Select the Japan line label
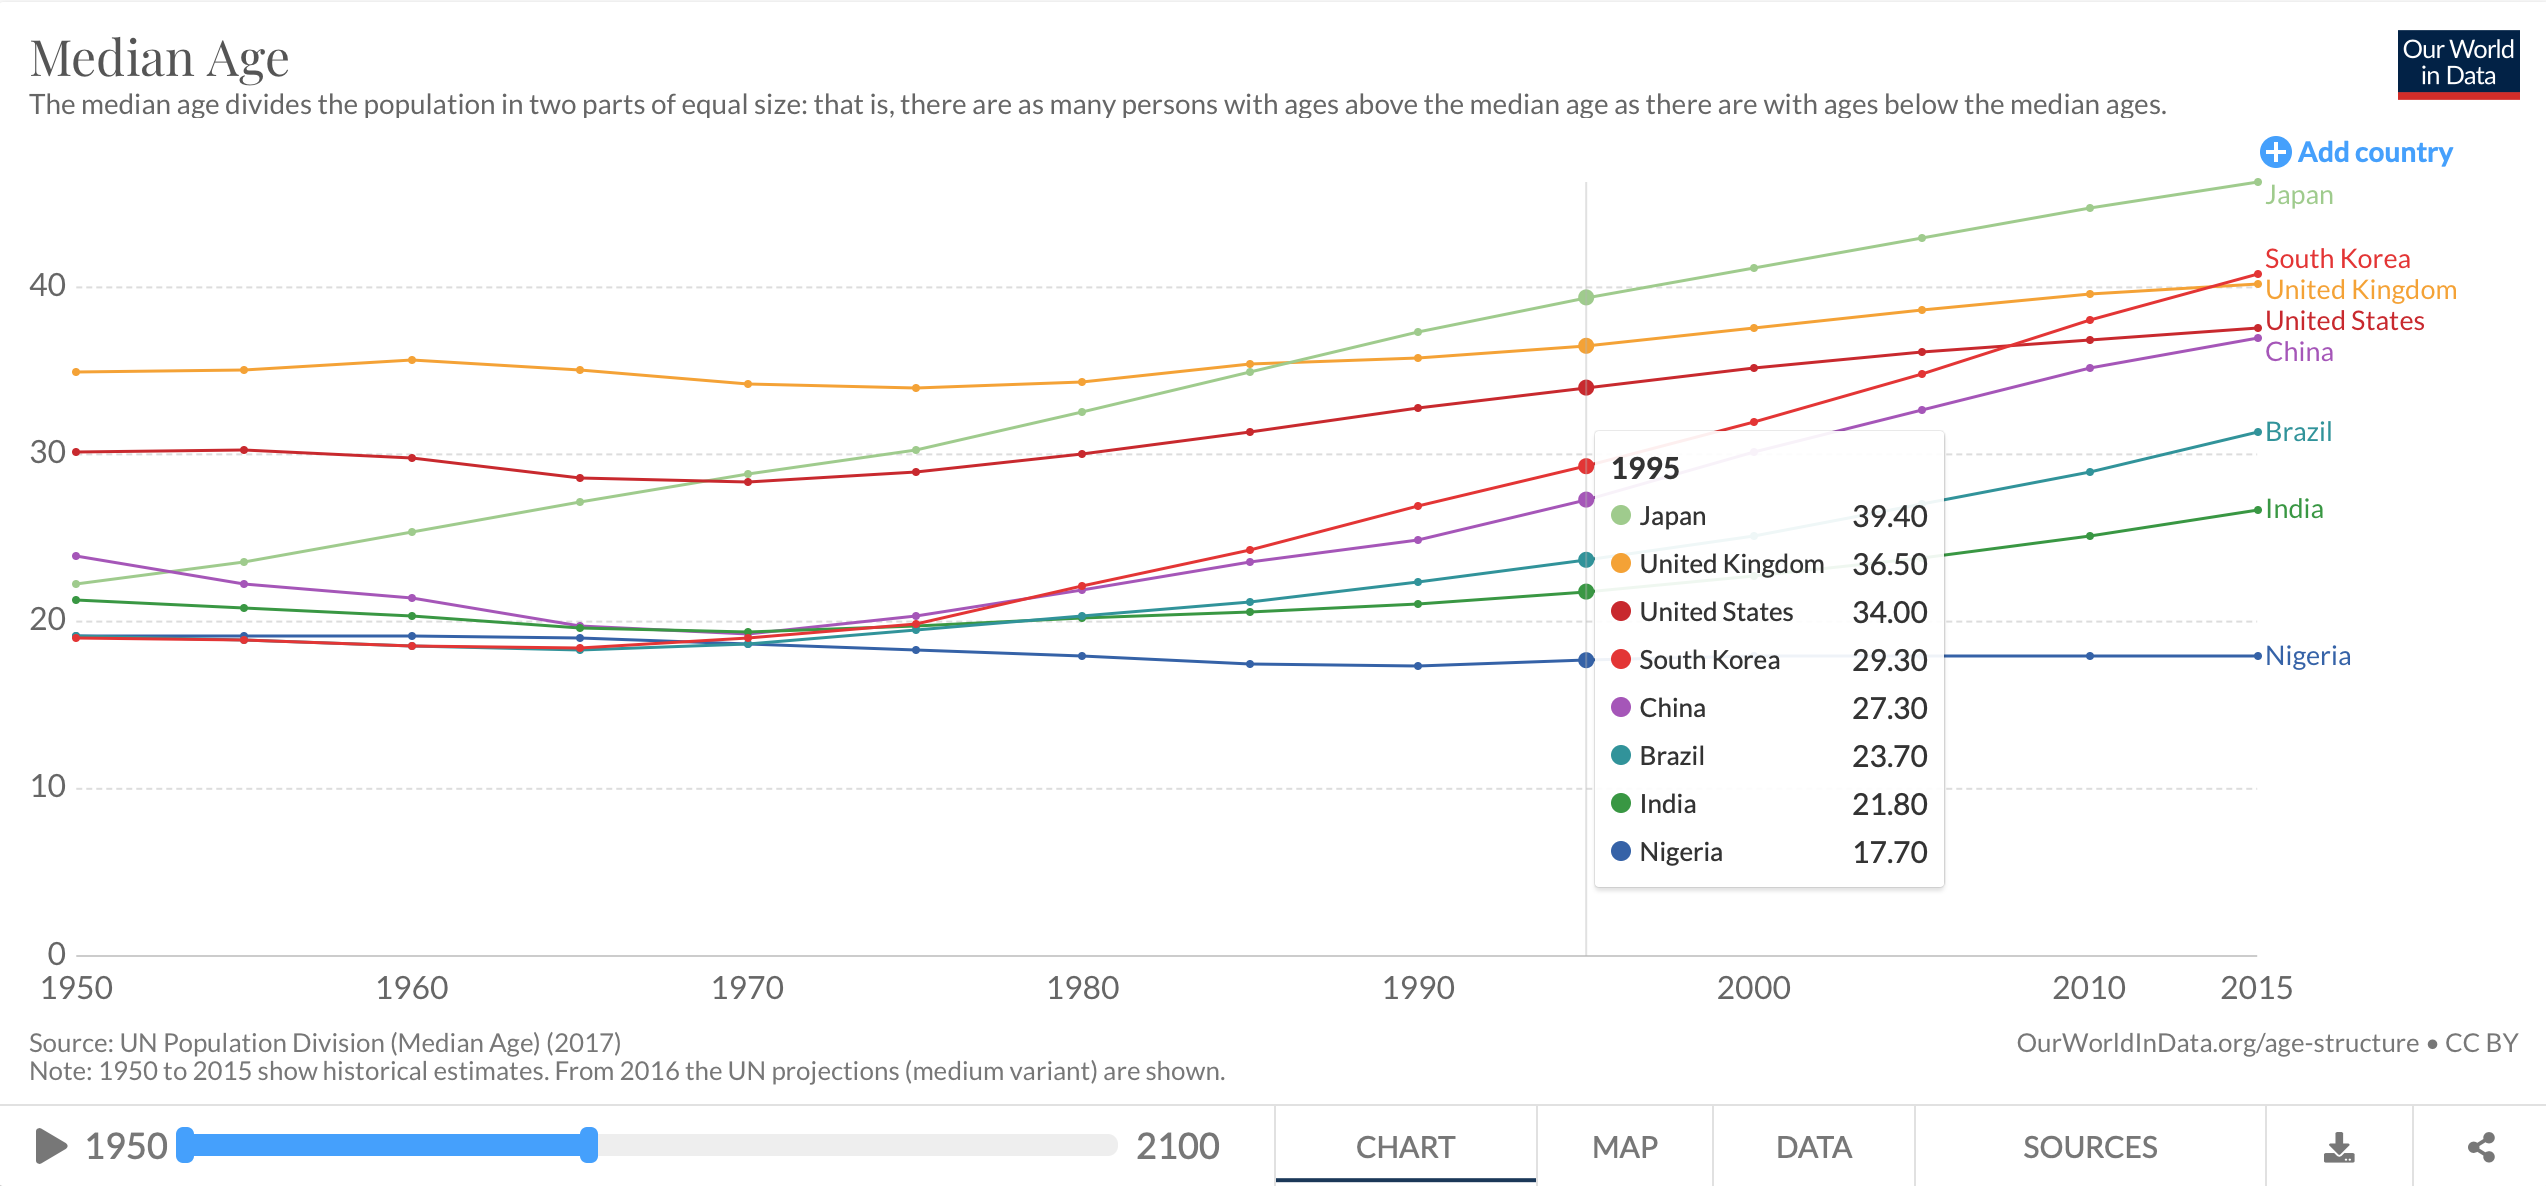Image resolution: width=2546 pixels, height=1186 pixels. tap(2299, 195)
